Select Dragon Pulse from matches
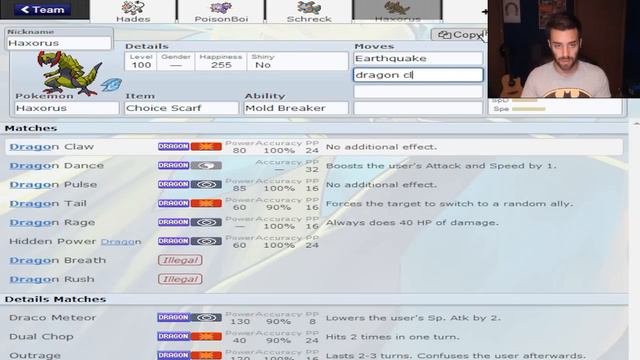 point(314,184)
